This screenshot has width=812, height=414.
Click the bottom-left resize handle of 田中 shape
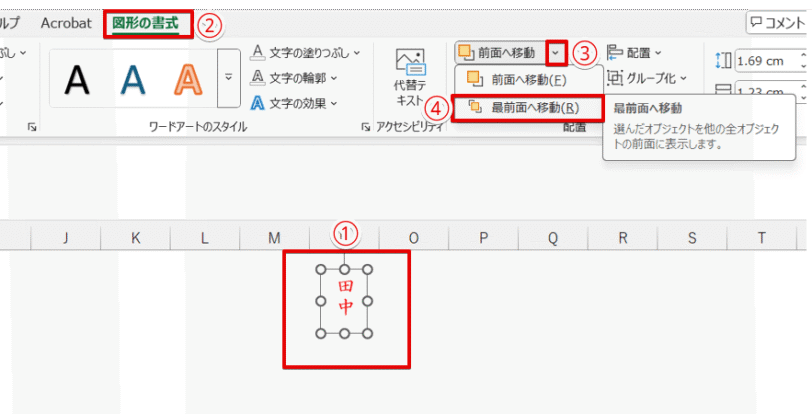coord(321,333)
